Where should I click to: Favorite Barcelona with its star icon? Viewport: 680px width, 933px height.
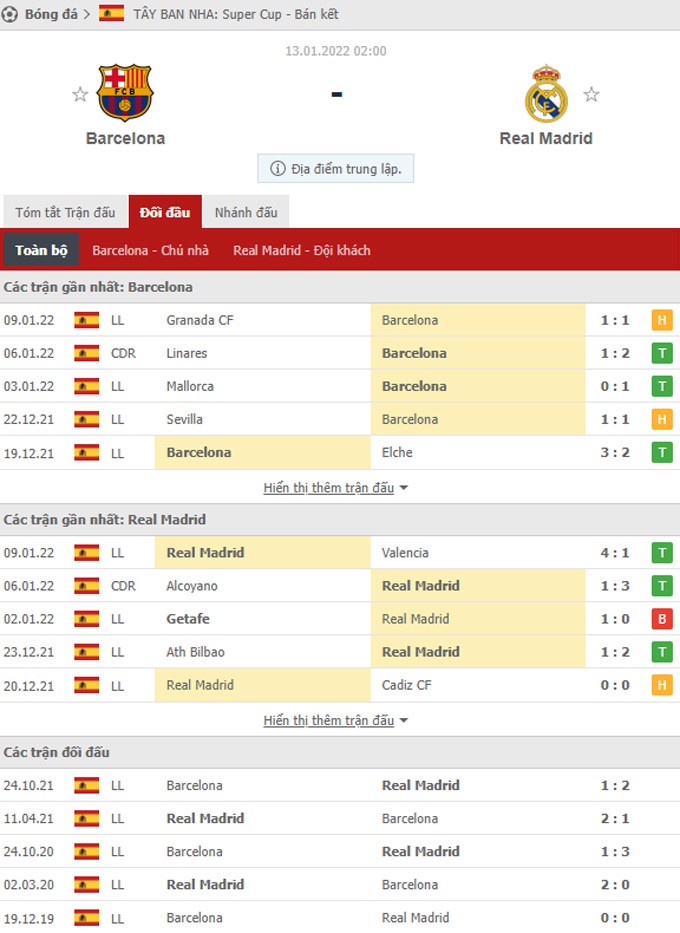click(x=80, y=94)
